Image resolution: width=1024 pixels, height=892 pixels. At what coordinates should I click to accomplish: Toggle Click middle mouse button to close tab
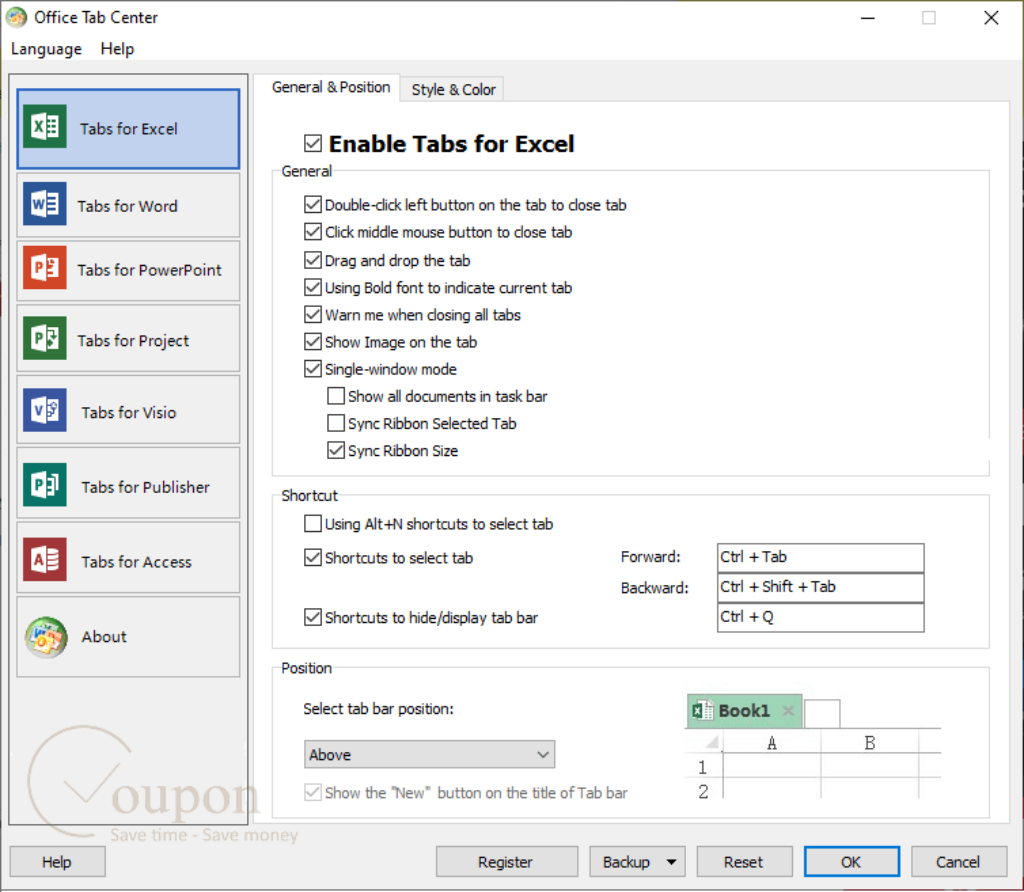tap(313, 232)
